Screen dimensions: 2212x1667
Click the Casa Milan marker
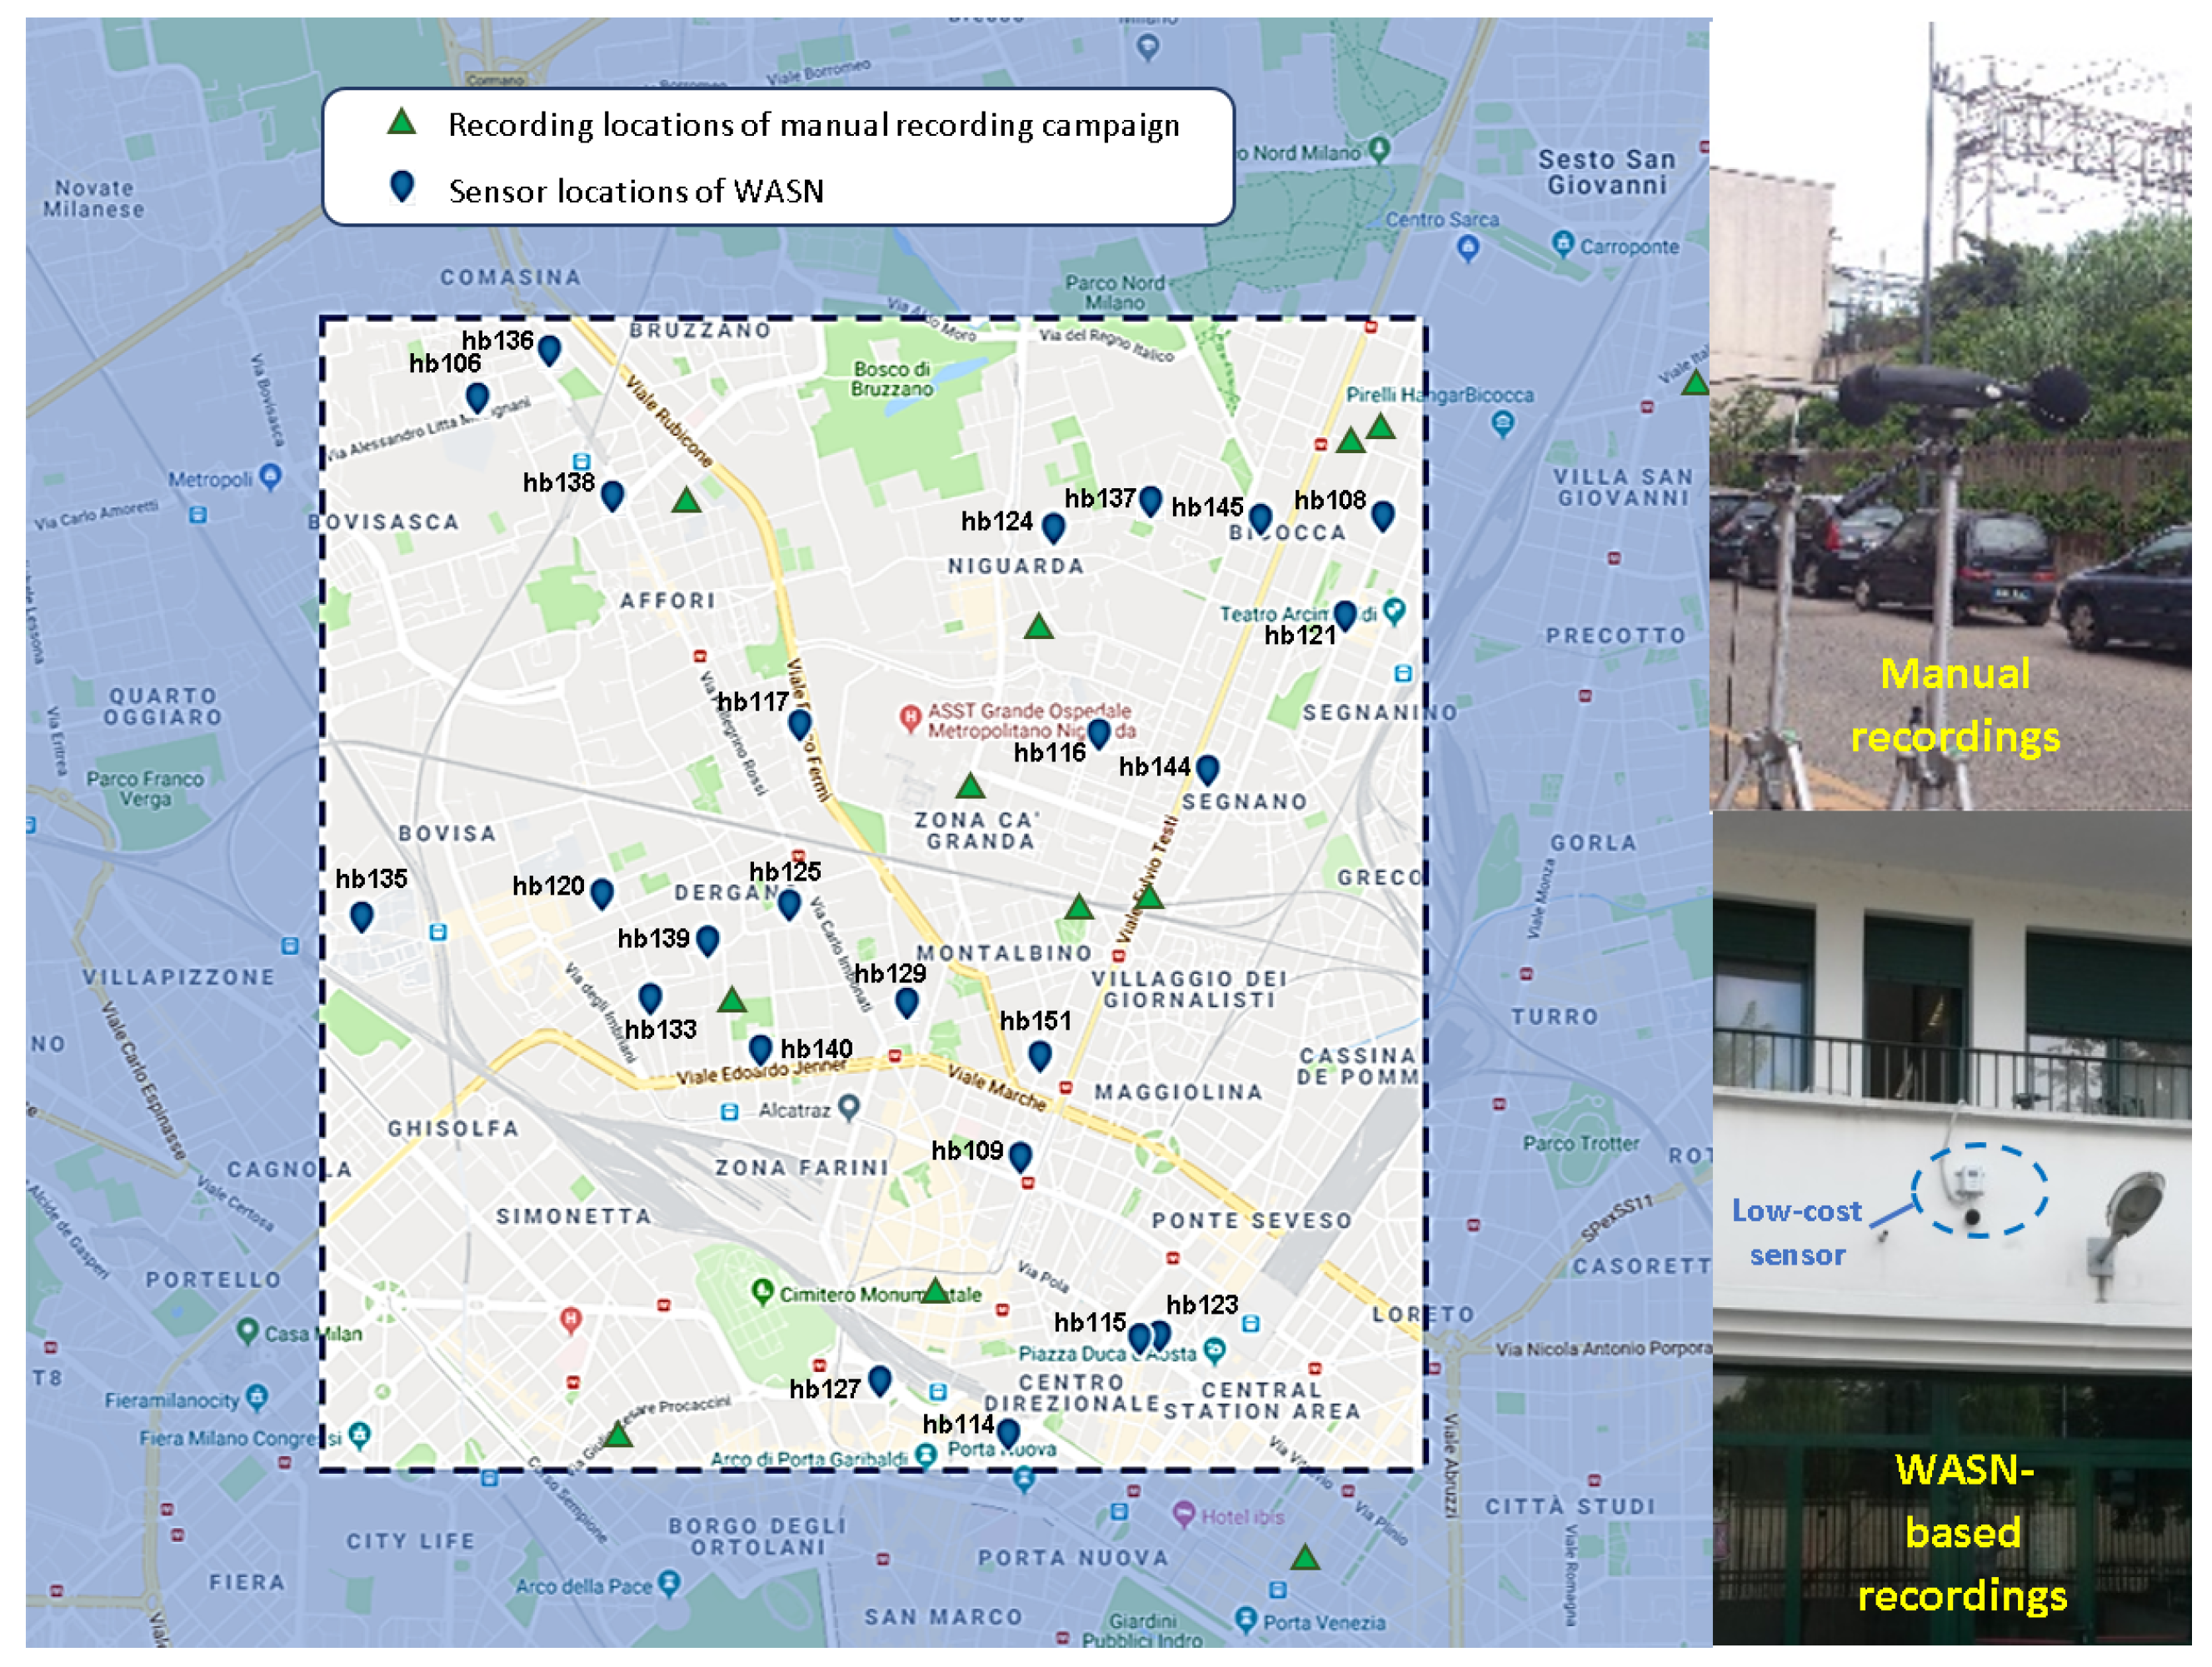[247, 1330]
